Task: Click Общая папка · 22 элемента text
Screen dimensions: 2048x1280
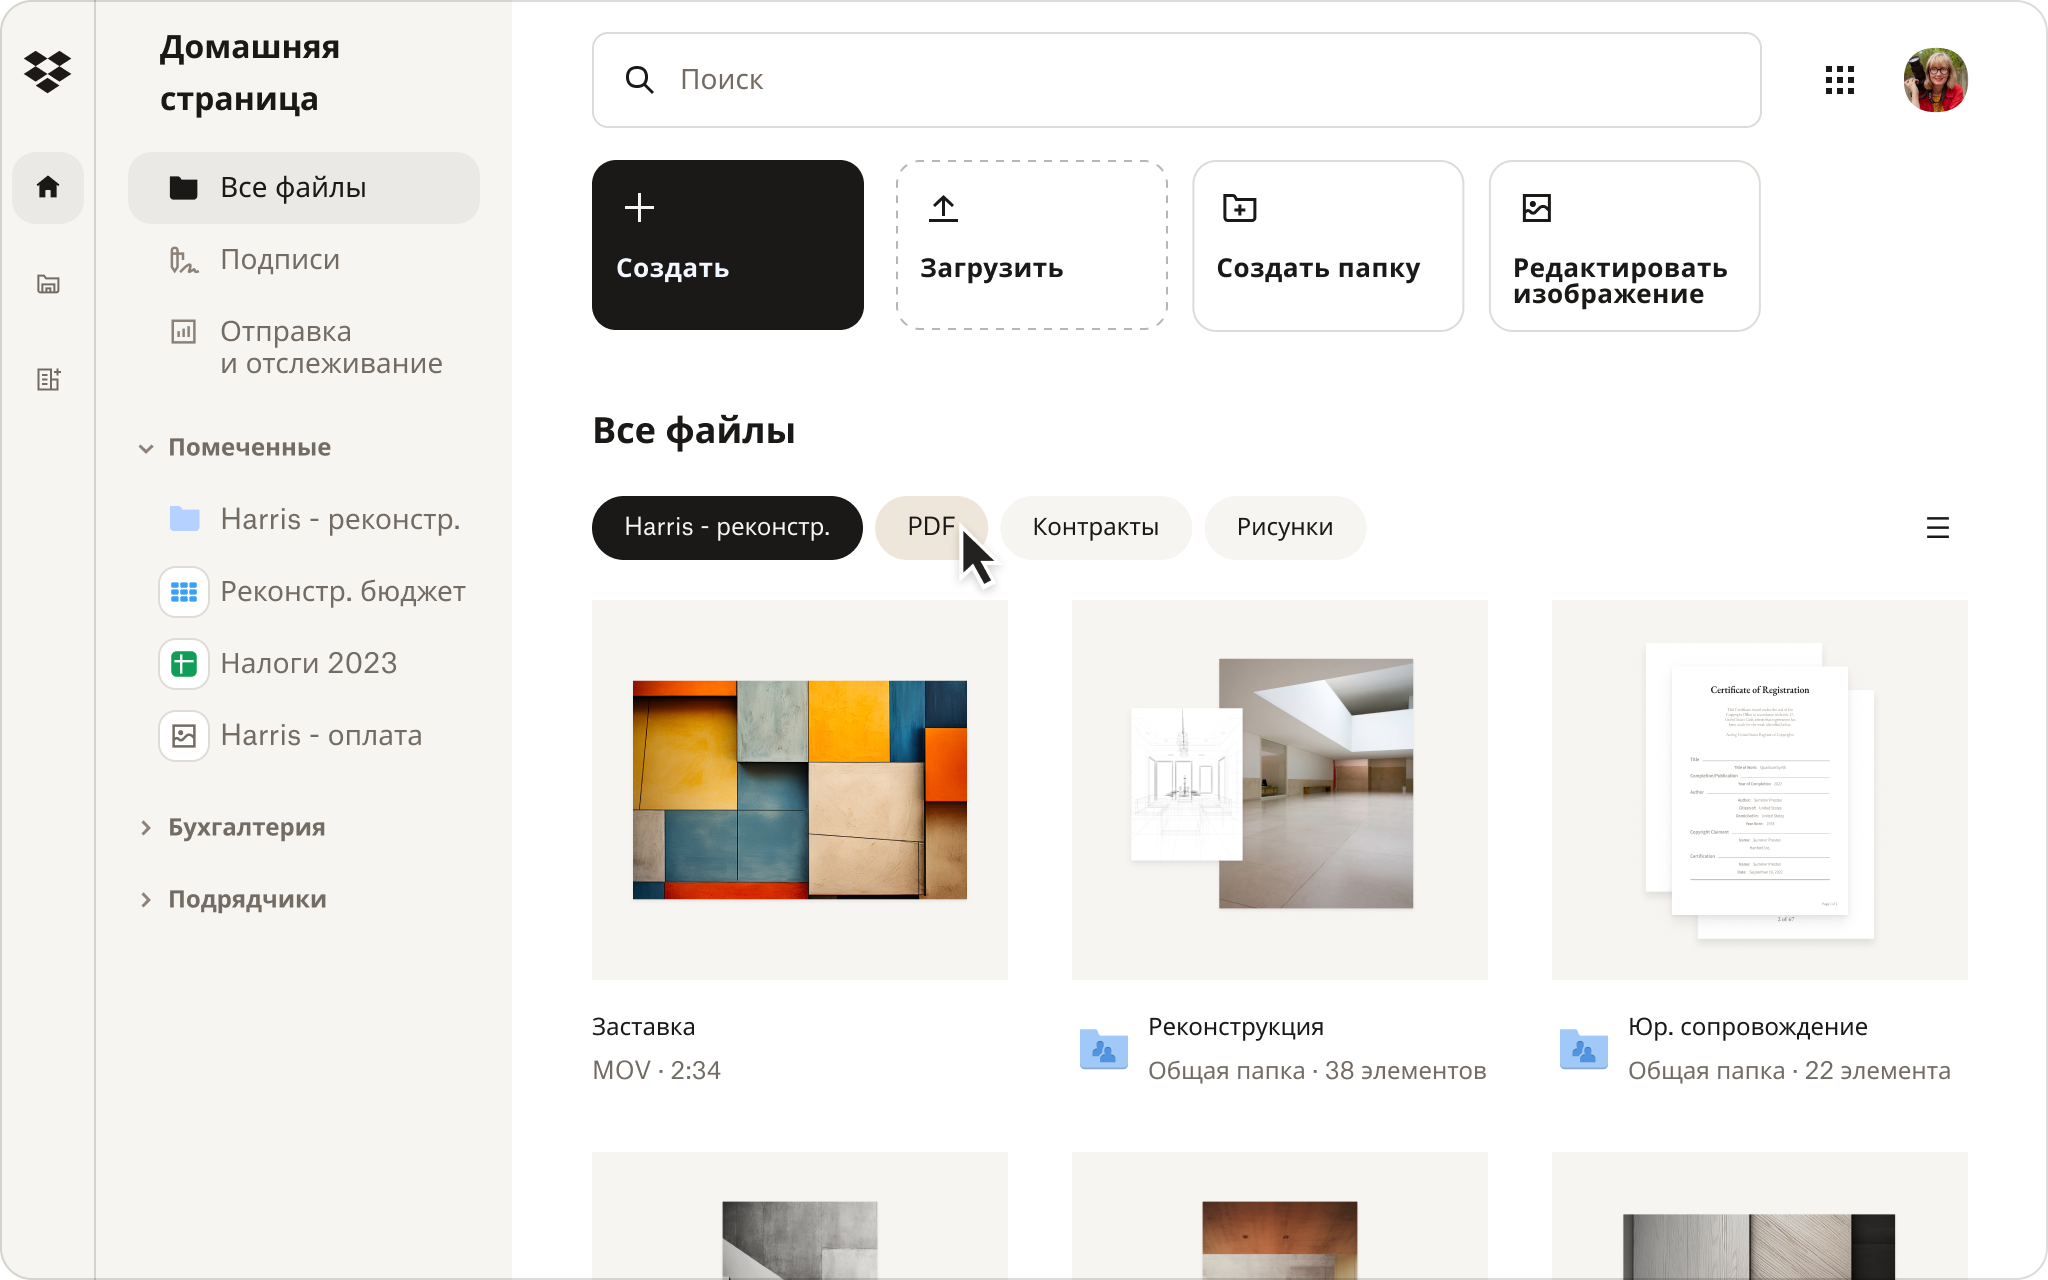Action: [x=1789, y=1071]
